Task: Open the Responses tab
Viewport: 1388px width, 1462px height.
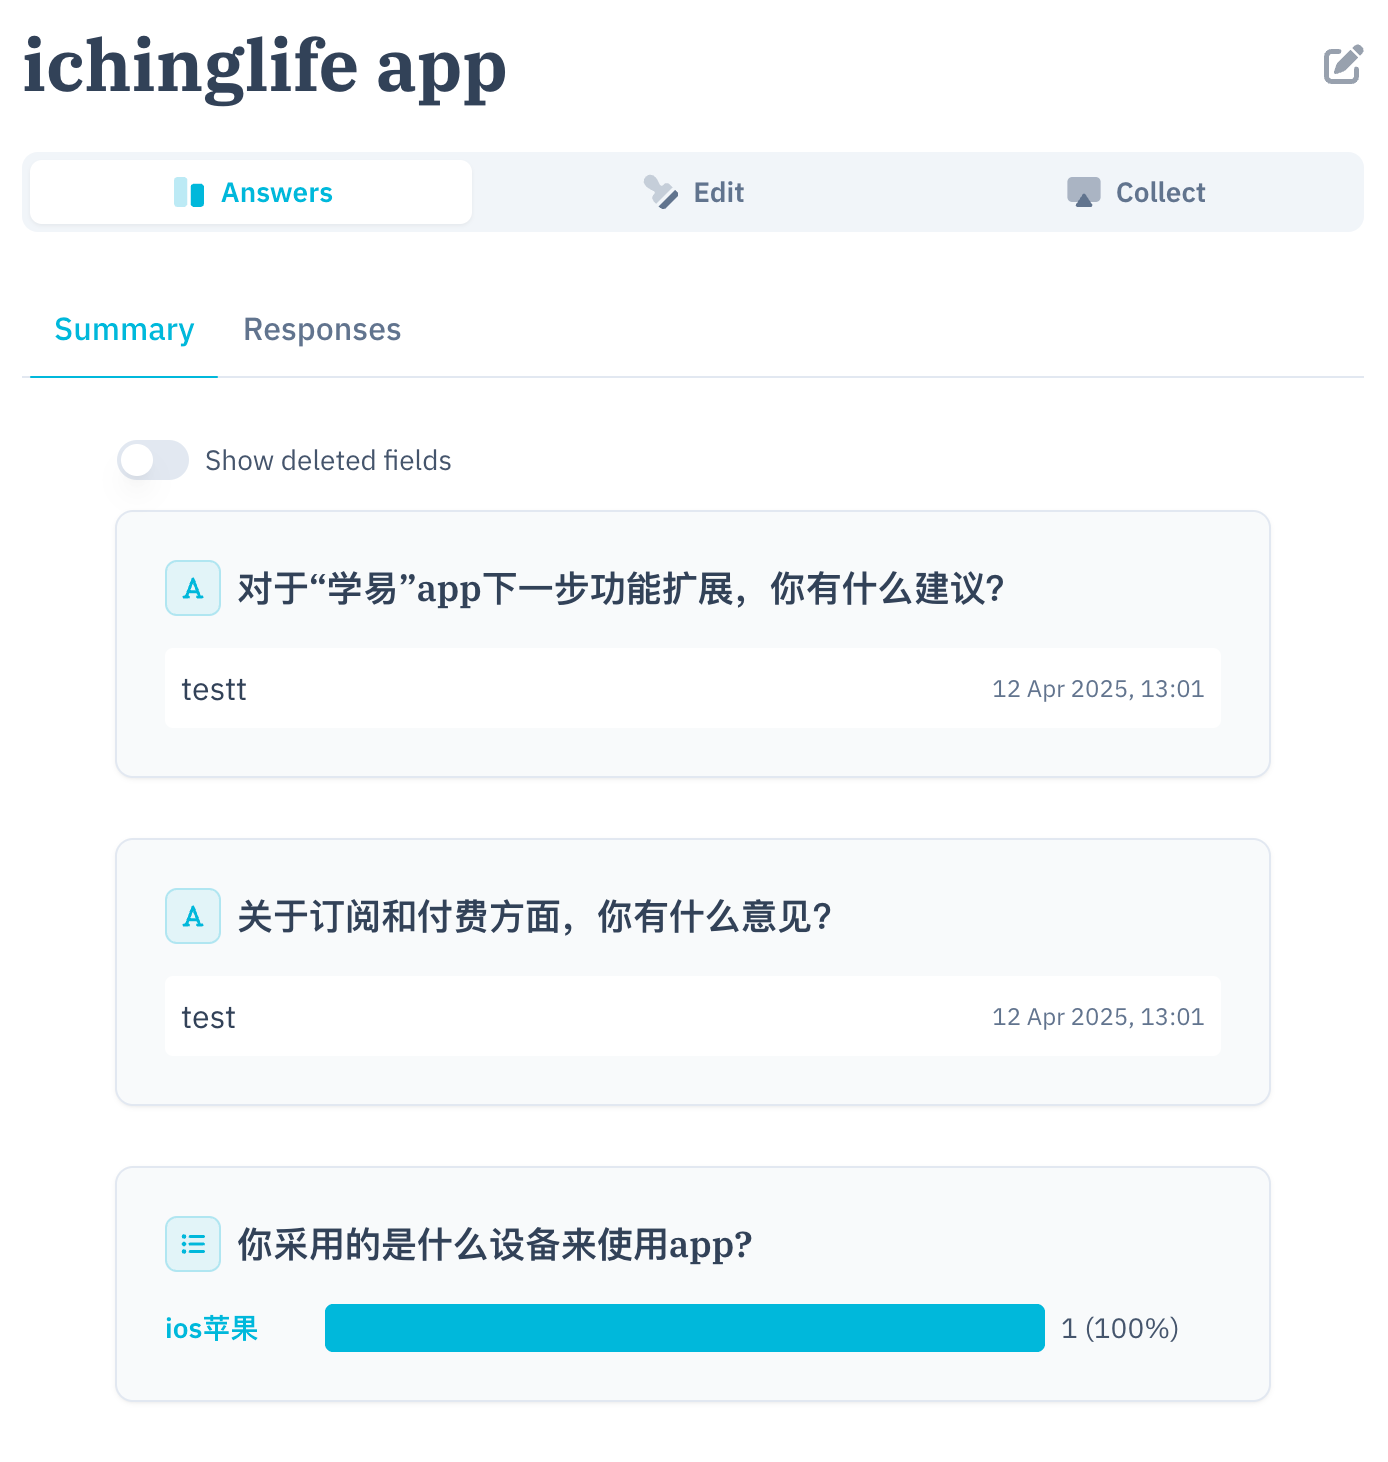Action: point(322,330)
